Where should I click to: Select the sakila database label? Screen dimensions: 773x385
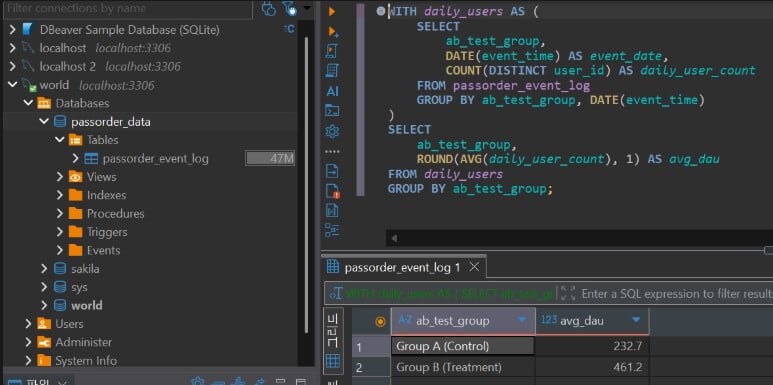click(x=85, y=269)
